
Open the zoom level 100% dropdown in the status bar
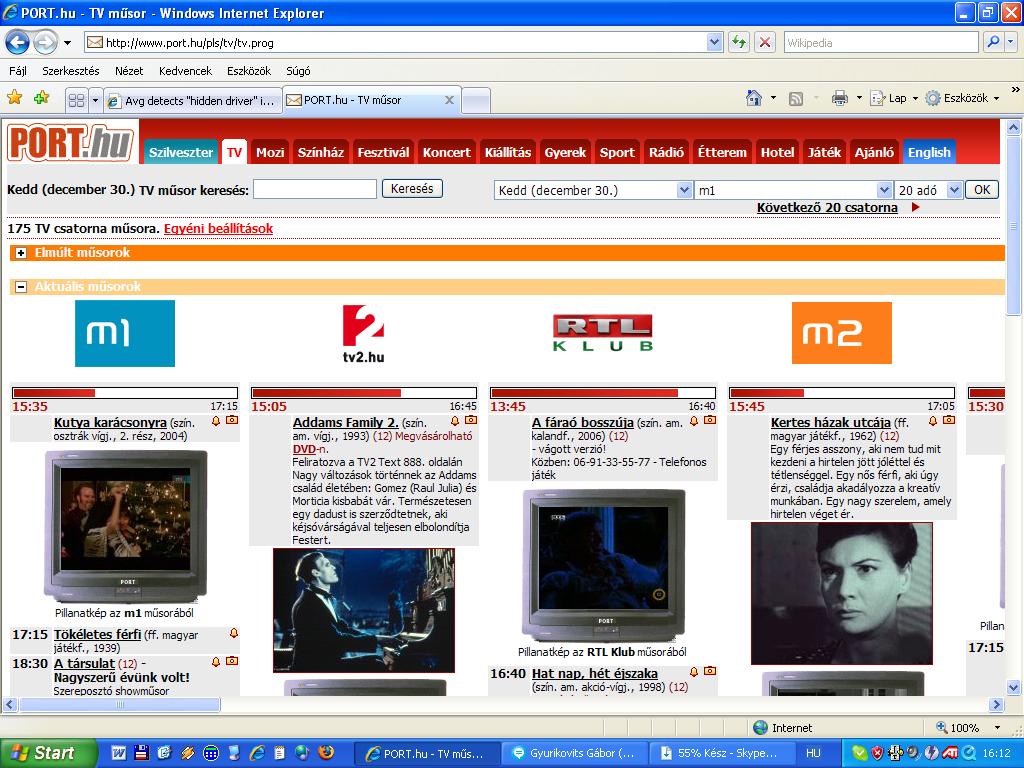pos(997,728)
